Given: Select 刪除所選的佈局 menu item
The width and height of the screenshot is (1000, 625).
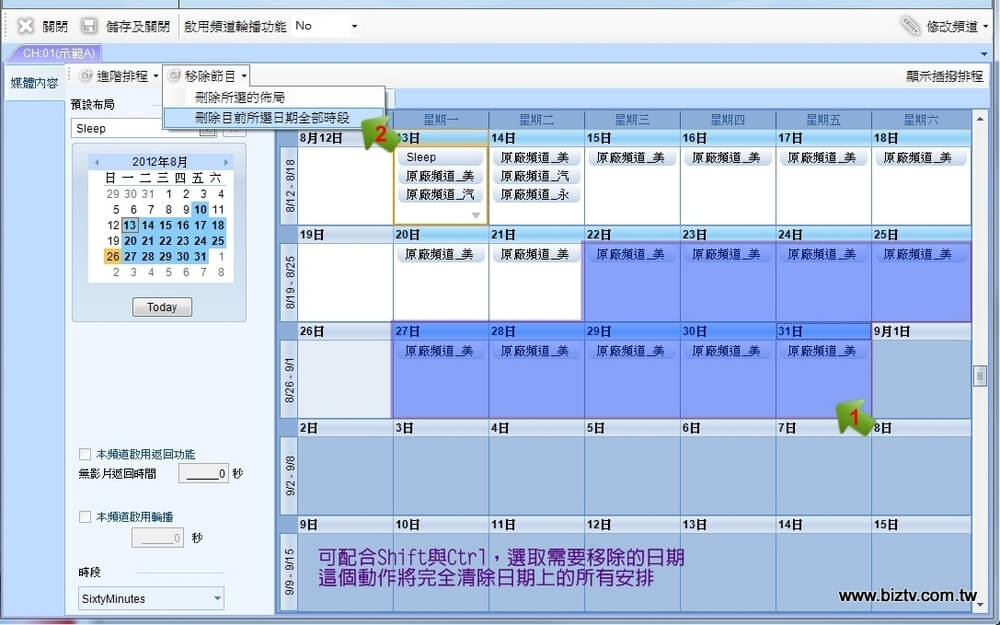Looking at the screenshot, I should (240, 97).
